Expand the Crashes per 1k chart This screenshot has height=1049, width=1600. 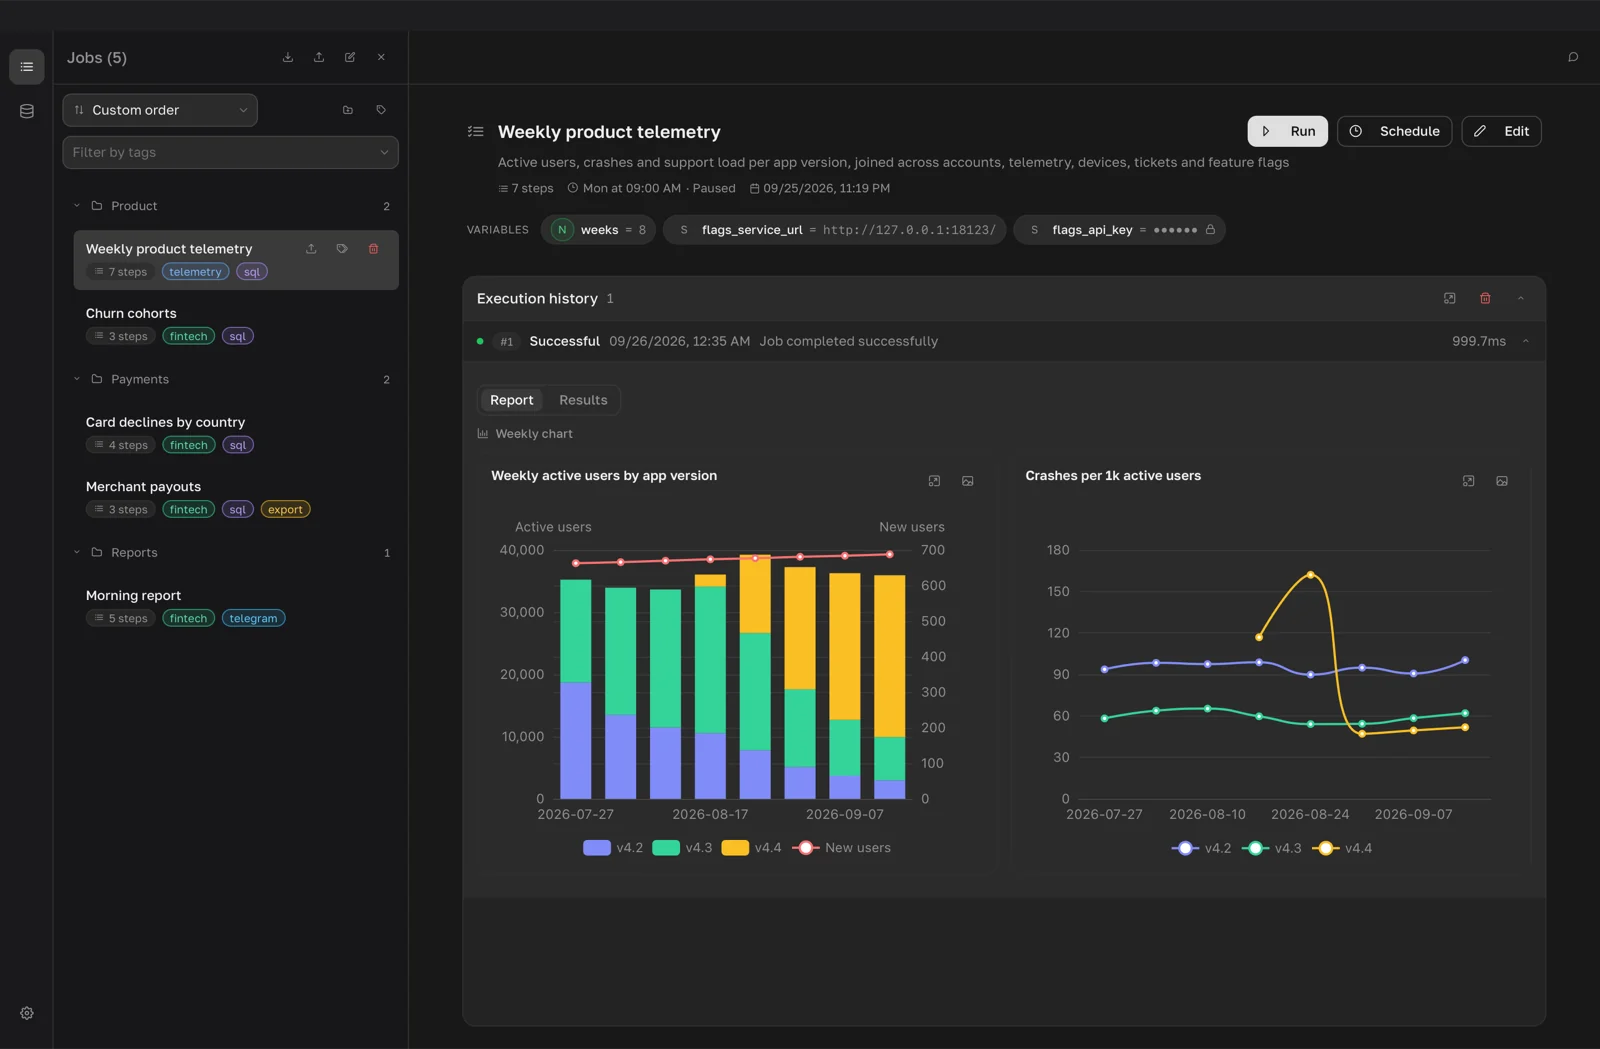[1468, 481]
